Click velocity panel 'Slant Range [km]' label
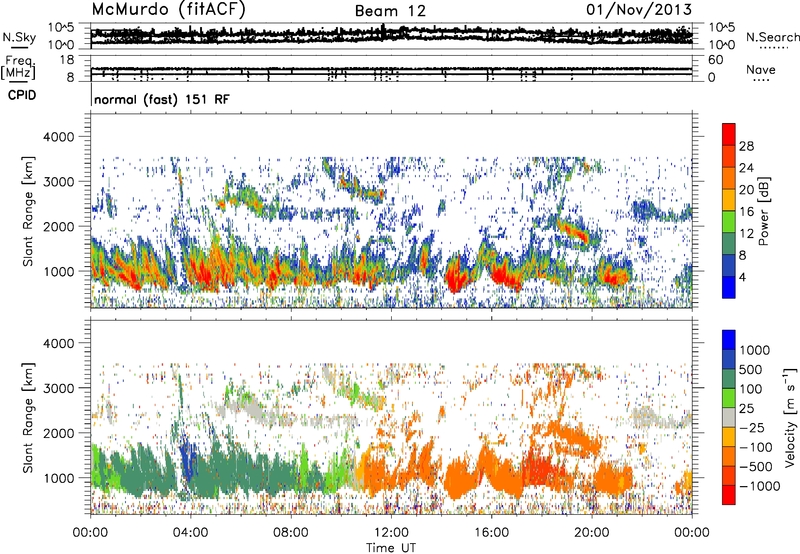Screen dimensions: 800x554 28,418
